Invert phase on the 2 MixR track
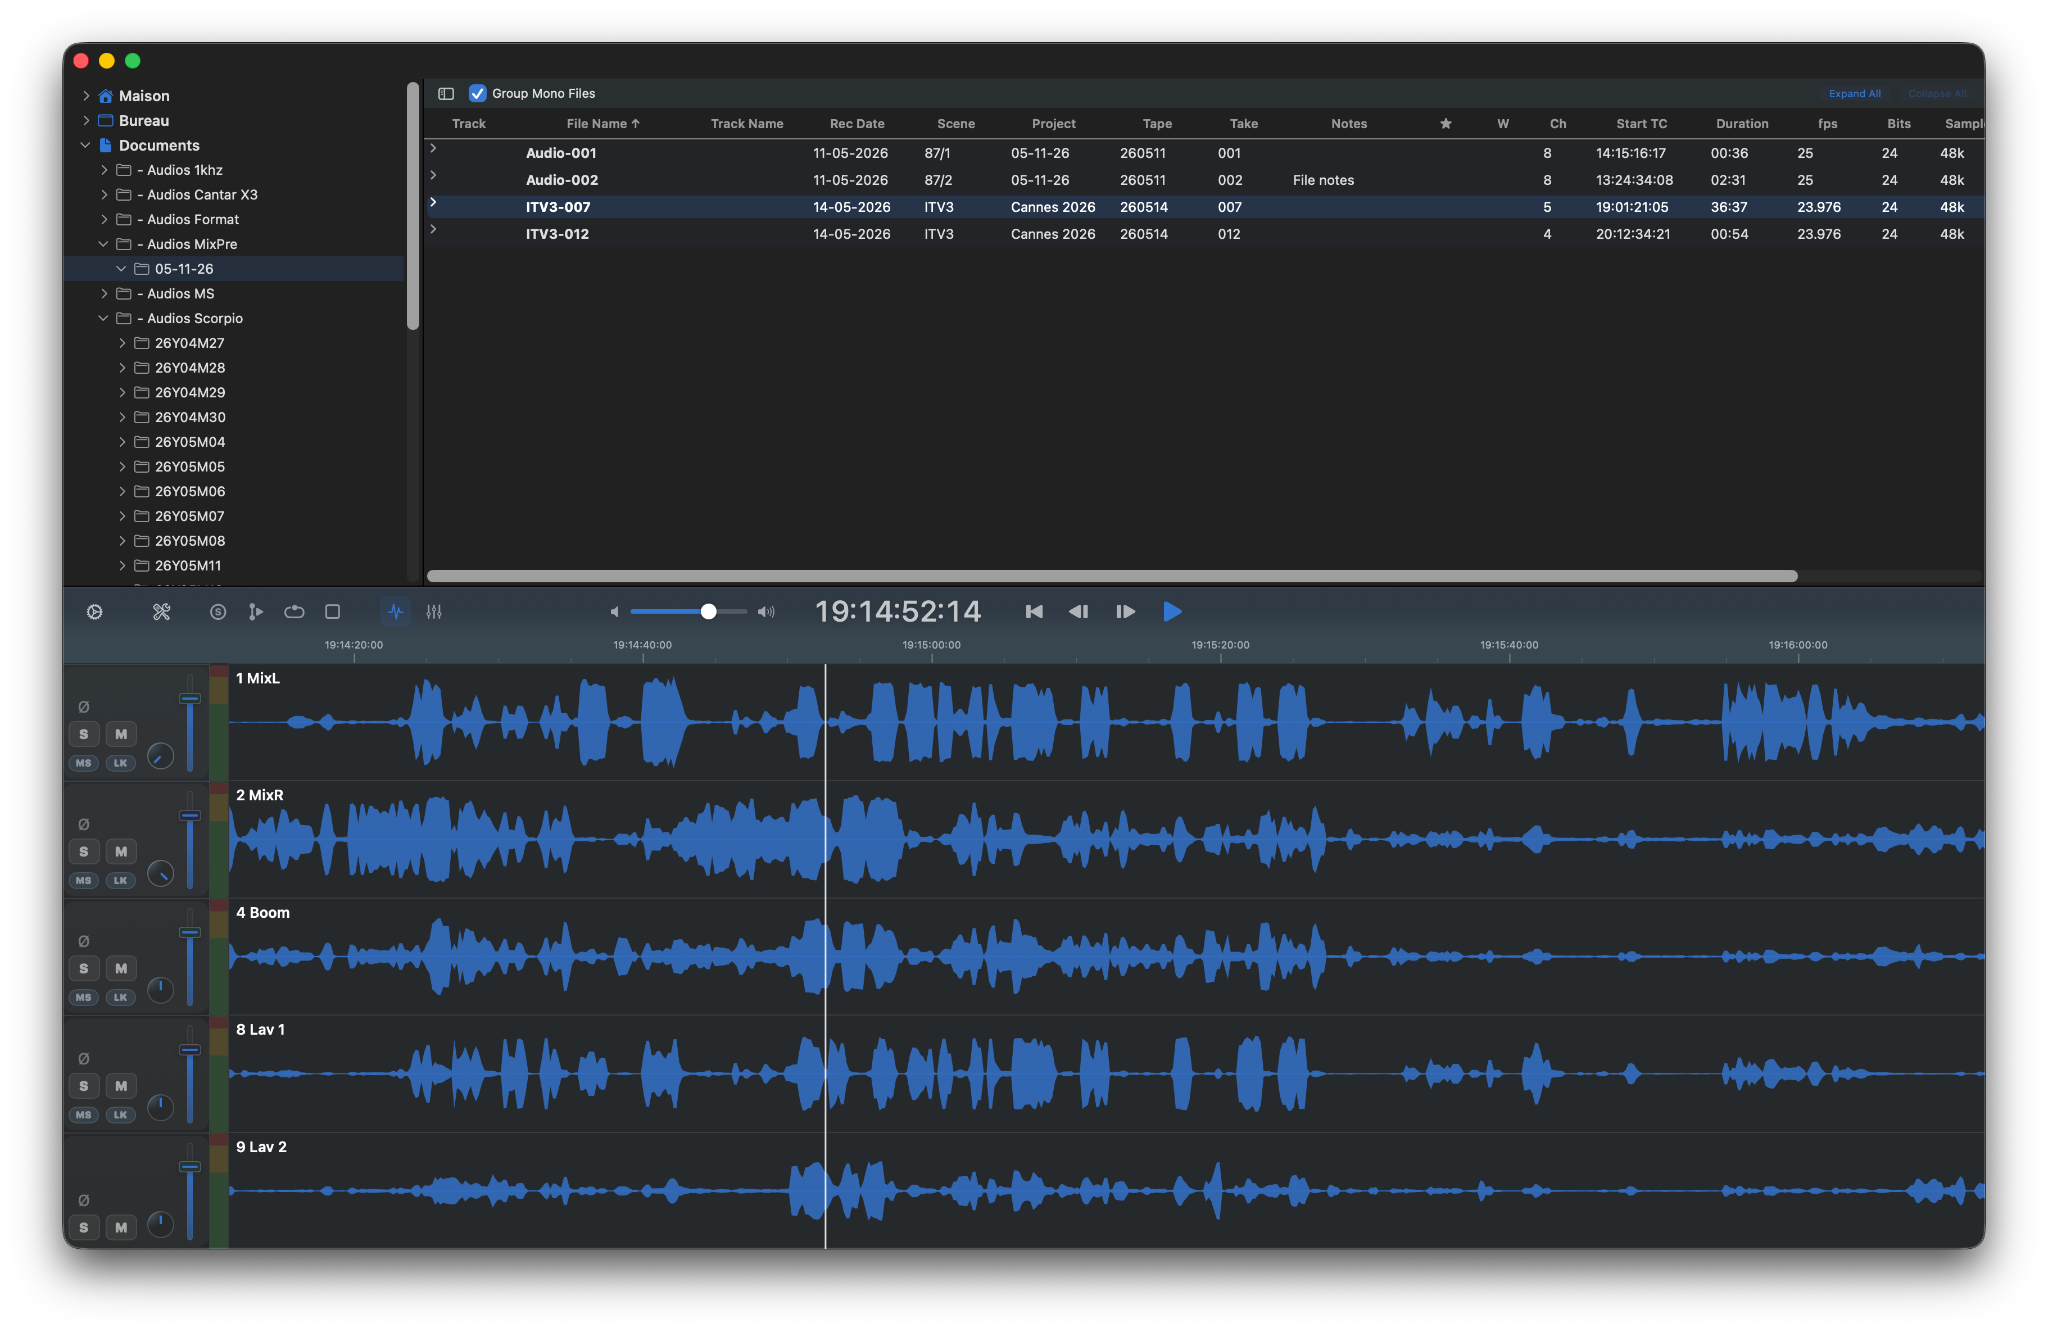Viewport: 2048px width, 1331px height. coord(84,825)
